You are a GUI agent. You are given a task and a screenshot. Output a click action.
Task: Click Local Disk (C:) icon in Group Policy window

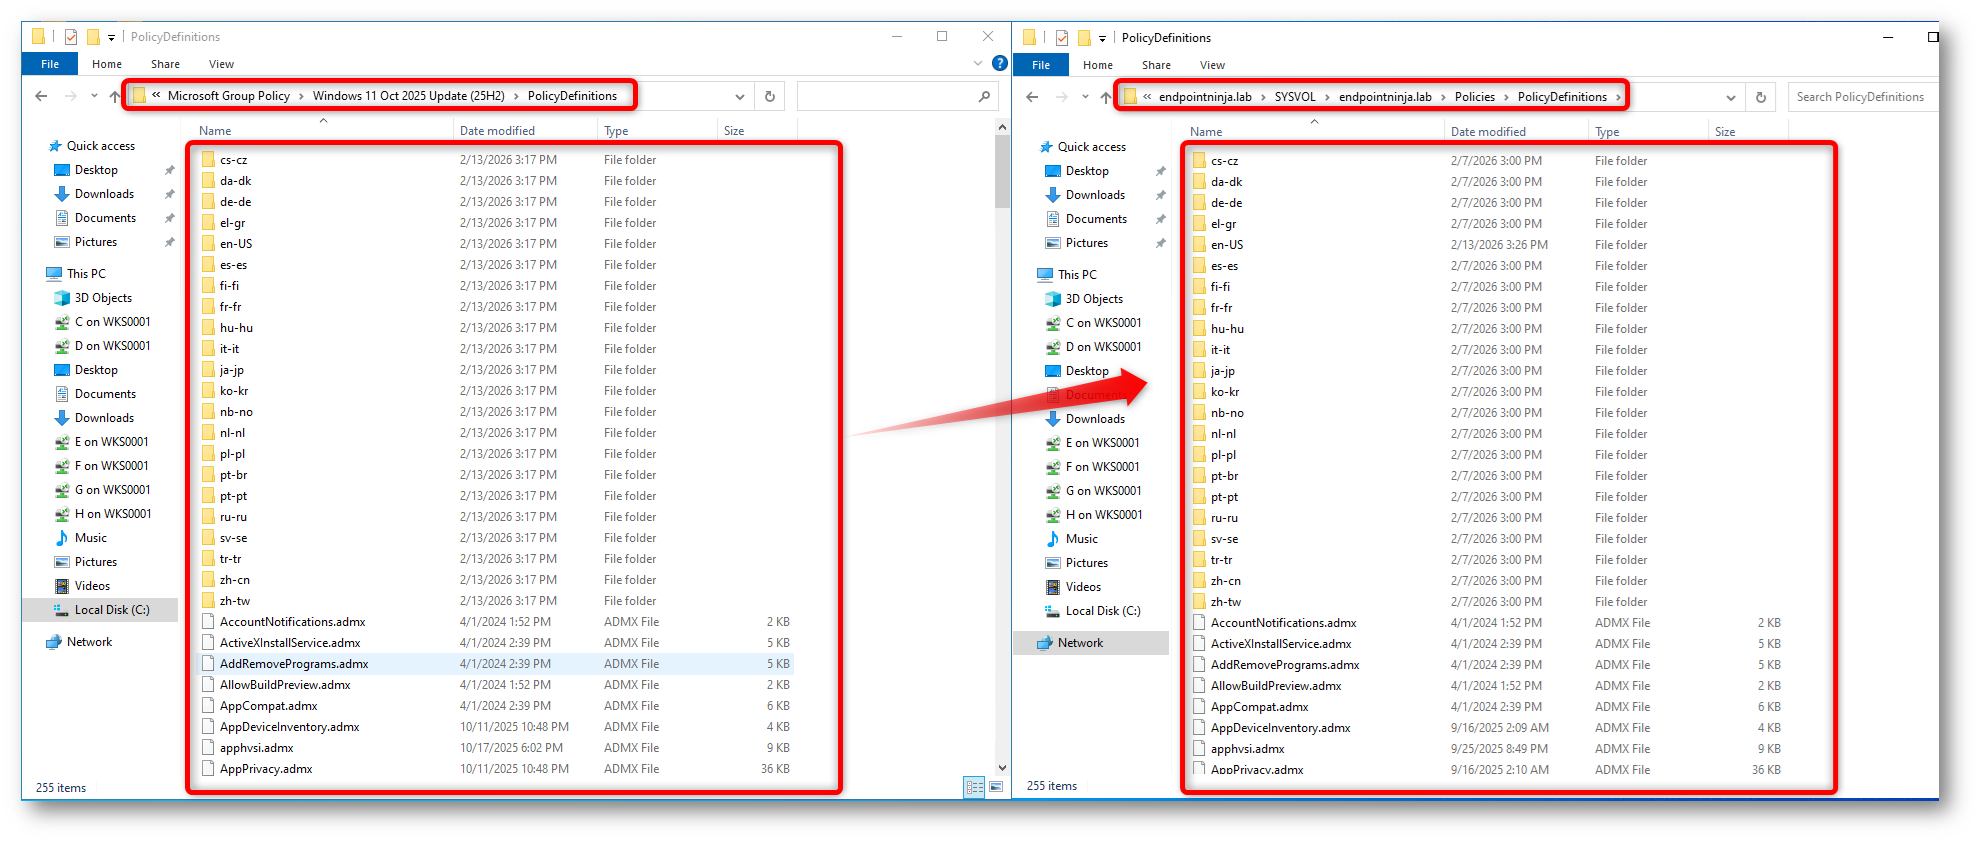tap(62, 610)
